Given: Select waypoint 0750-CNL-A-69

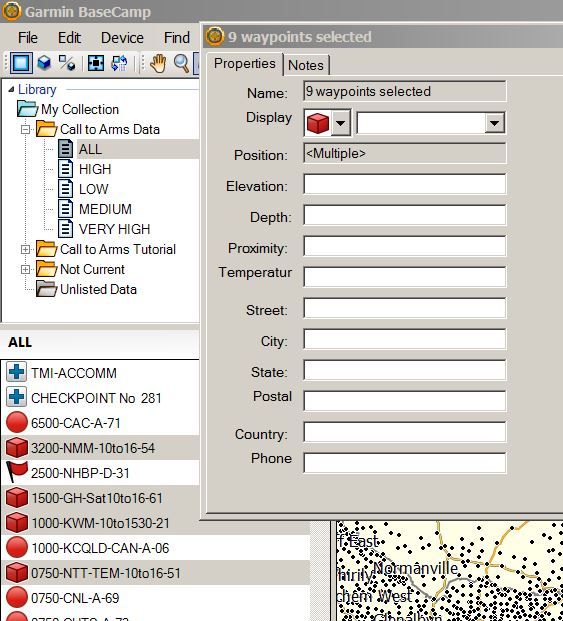Looking at the screenshot, I should pos(75,598).
